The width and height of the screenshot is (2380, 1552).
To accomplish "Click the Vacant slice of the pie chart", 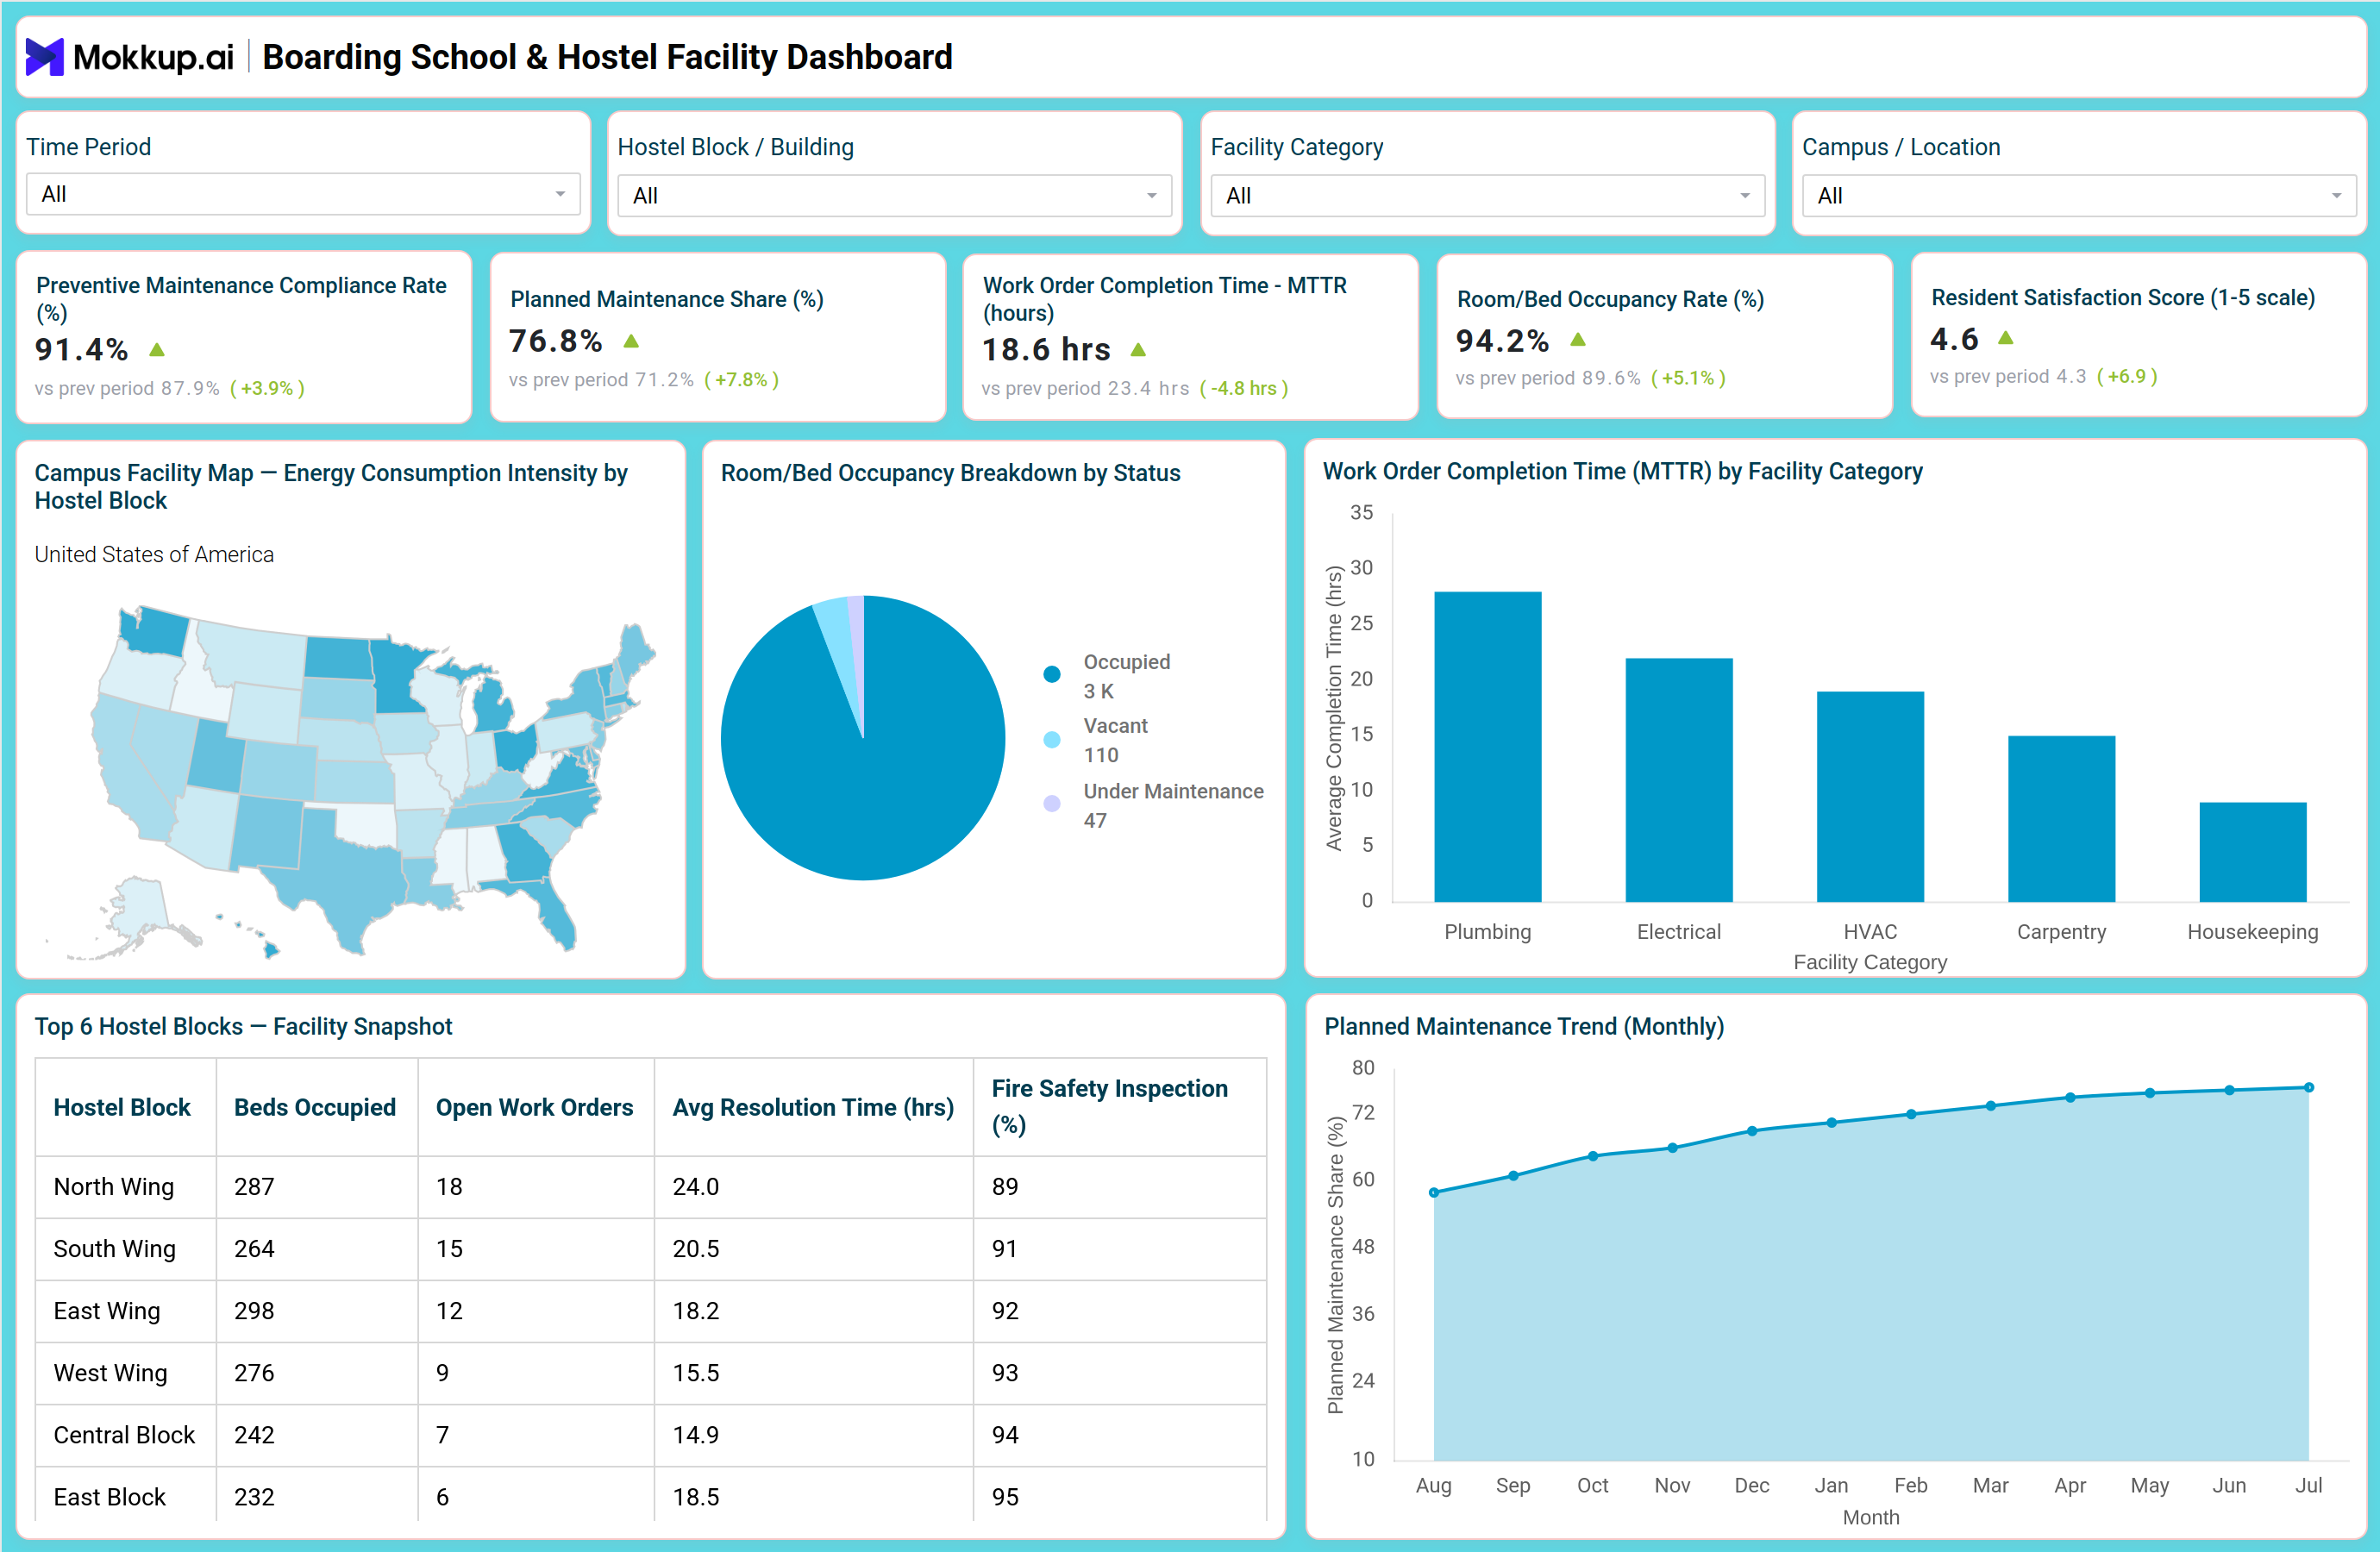I will [x=837, y=640].
